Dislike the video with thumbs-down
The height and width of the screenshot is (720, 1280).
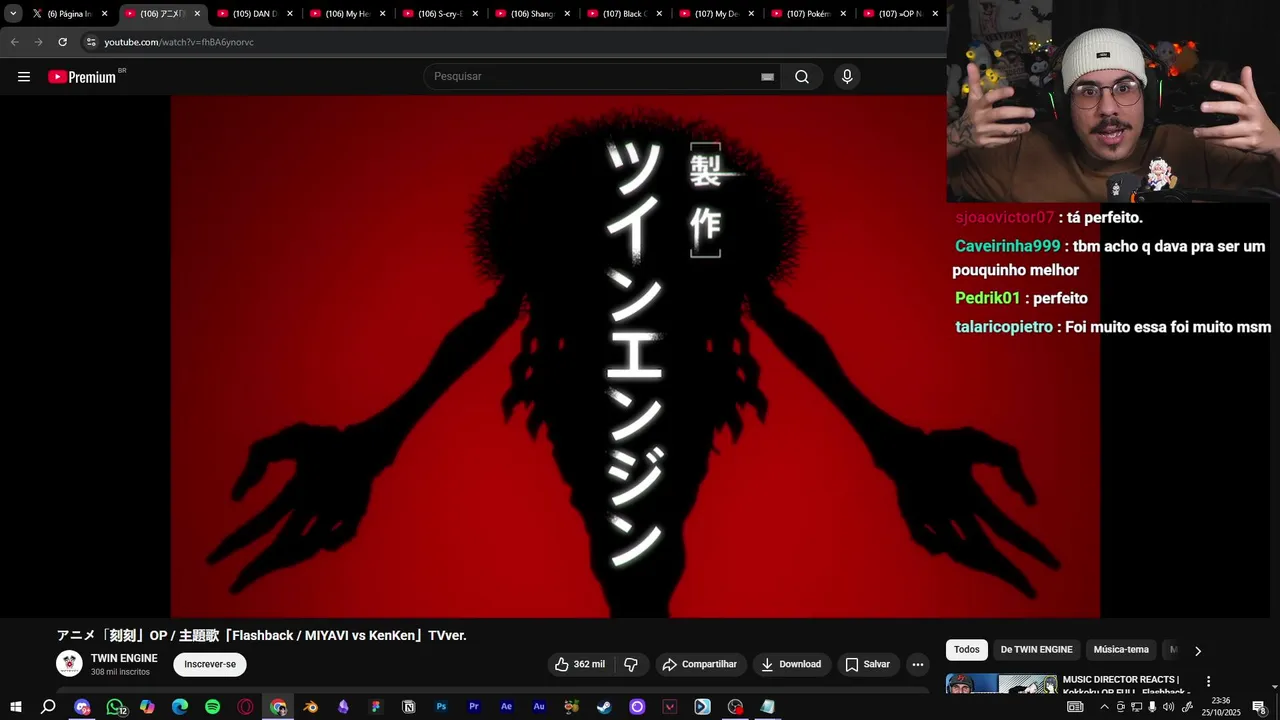pos(631,664)
